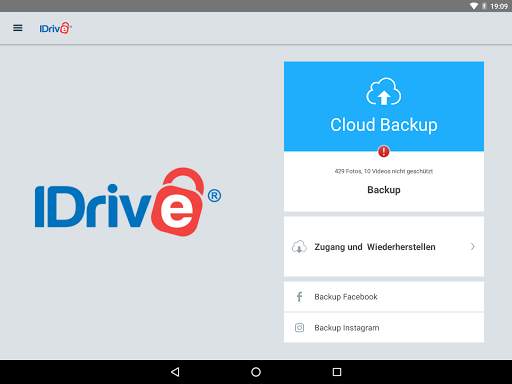Tap the Cloud Backup title
Screen dimensions: 512x384
(x=384, y=125)
